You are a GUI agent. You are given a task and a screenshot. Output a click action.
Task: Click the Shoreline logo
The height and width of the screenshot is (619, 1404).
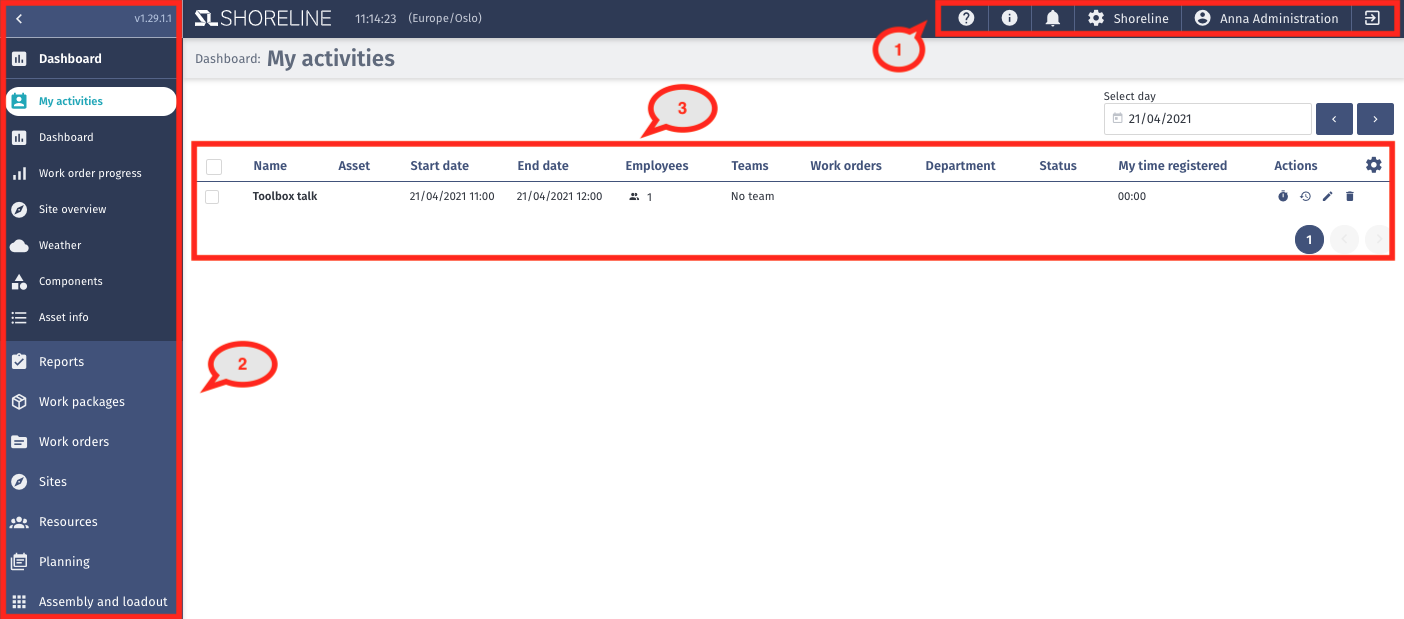tap(265, 18)
